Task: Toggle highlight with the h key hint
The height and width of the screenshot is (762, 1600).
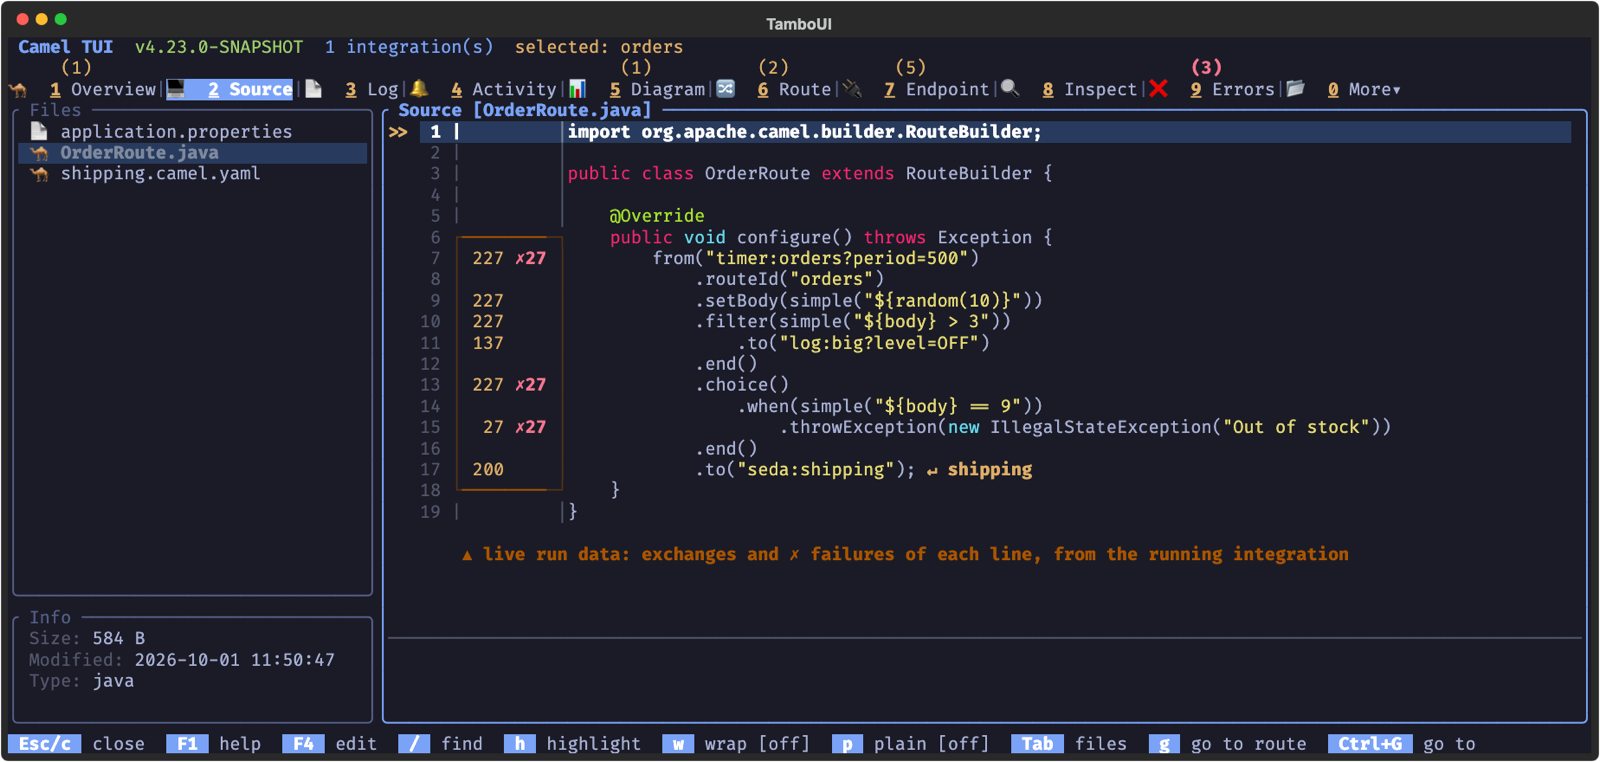Action: (573, 744)
